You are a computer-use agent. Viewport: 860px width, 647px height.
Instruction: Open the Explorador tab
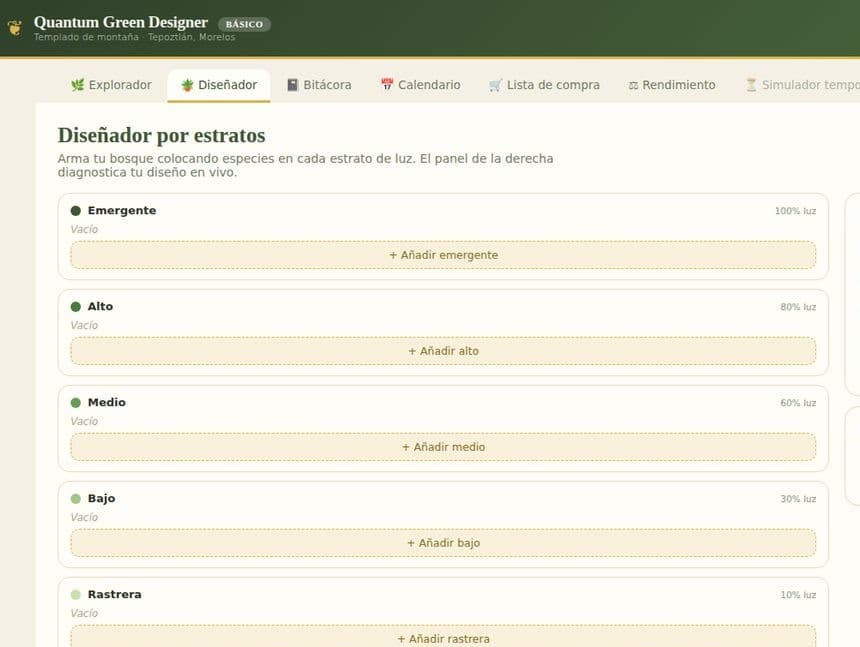[x=111, y=85]
